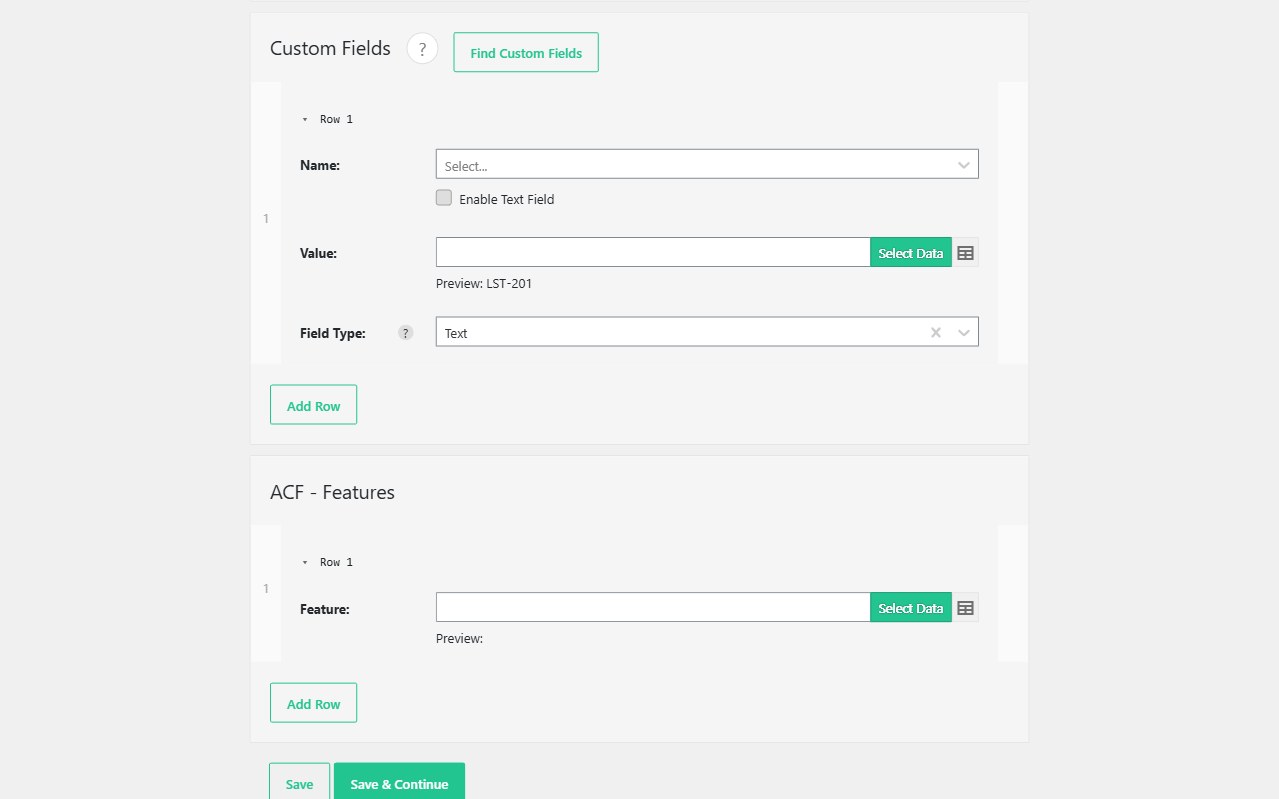Click the Preview: LST-201 text
Screen dimensions: 1279x799
484,283
